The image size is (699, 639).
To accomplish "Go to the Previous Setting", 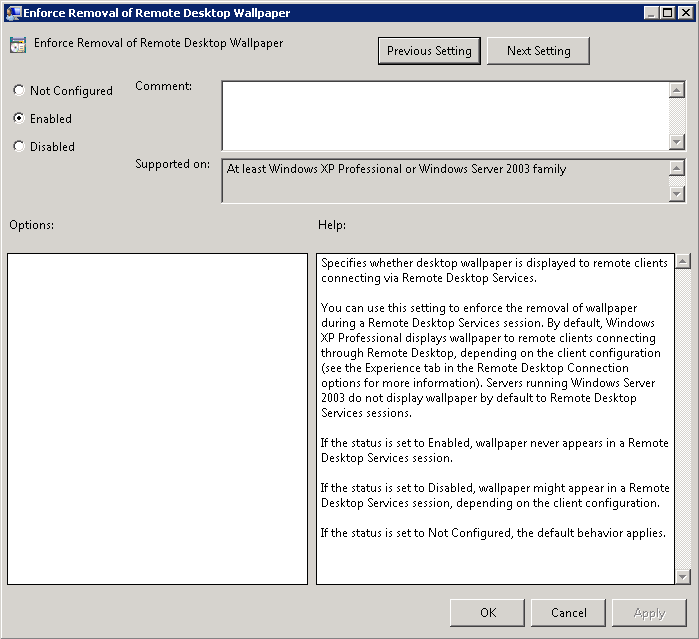I will [429, 51].
